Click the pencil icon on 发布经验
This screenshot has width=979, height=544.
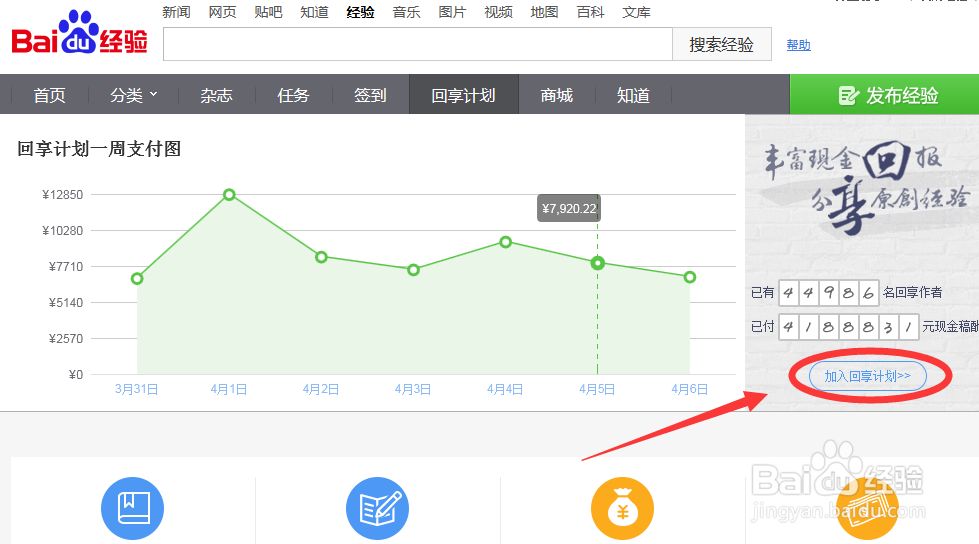[x=849, y=96]
